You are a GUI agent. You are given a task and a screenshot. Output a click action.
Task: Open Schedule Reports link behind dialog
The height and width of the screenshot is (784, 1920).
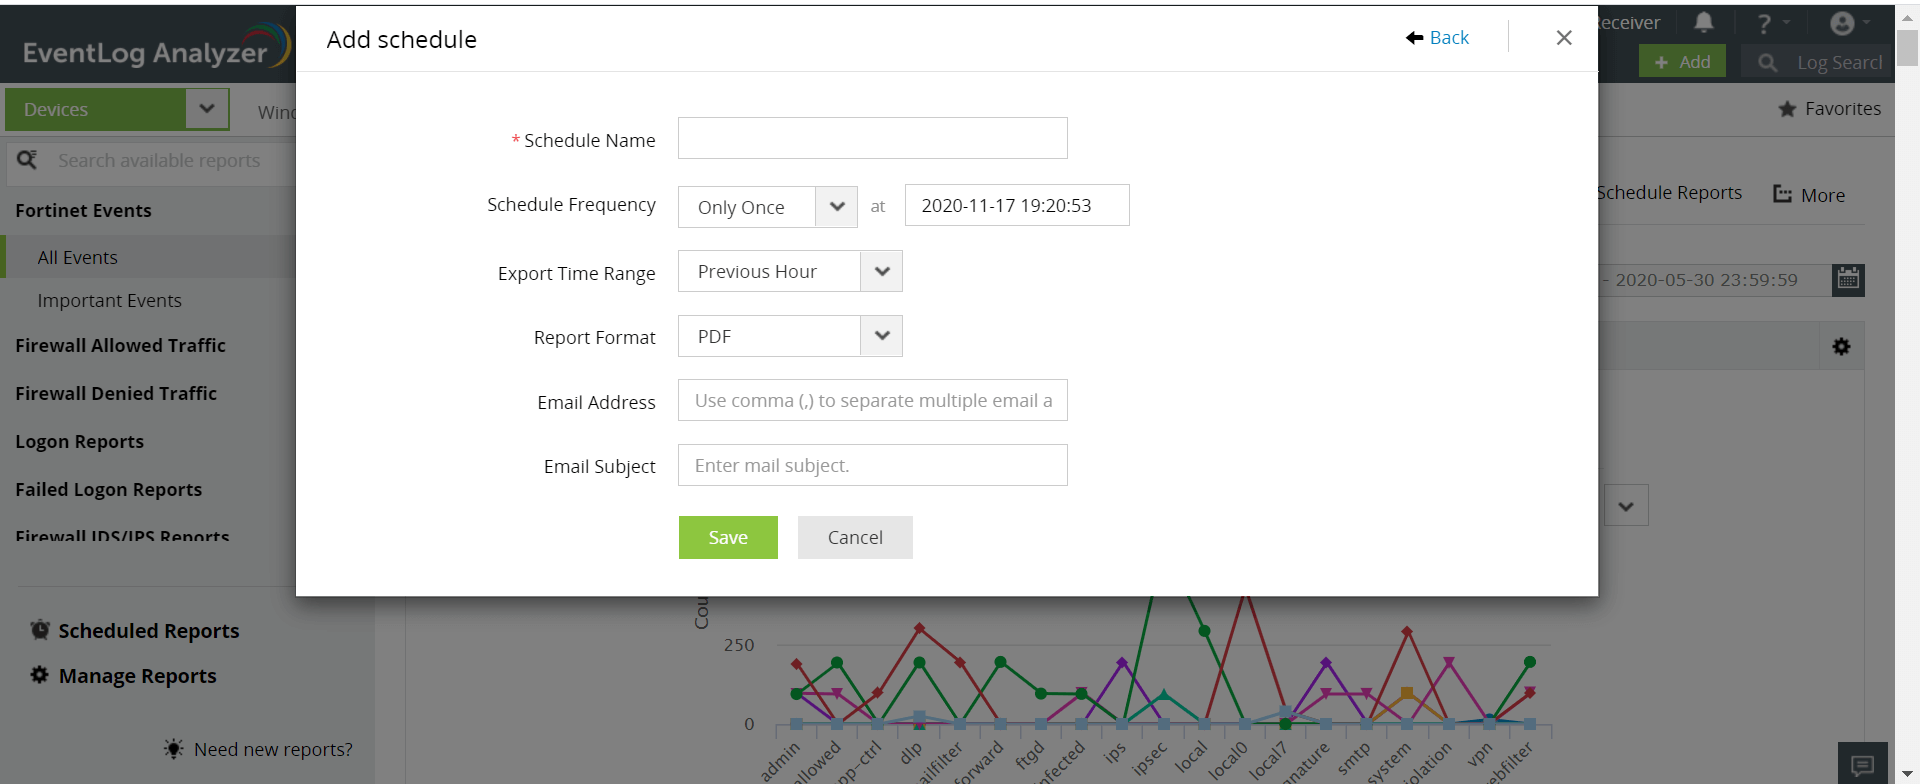(1670, 193)
